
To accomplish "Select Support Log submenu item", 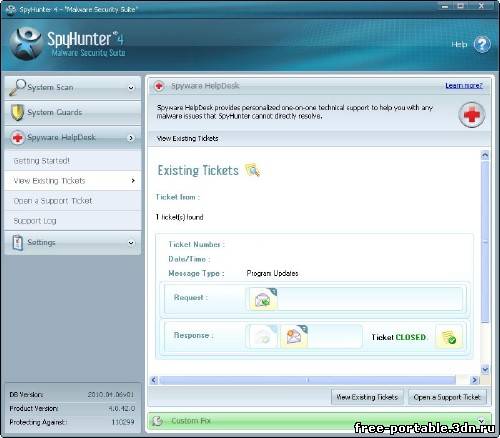I will point(73,221).
